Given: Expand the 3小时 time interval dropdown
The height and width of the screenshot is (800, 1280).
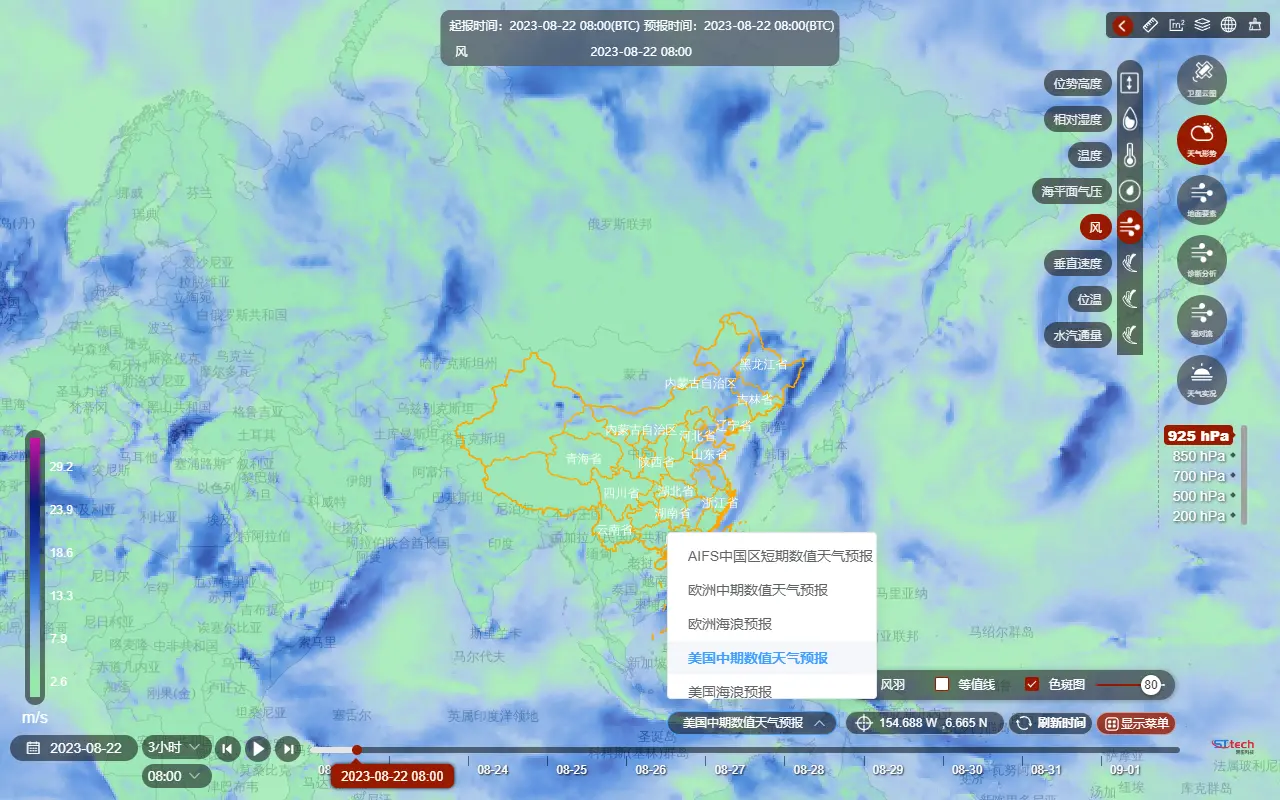Looking at the screenshot, I should tap(178, 747).
